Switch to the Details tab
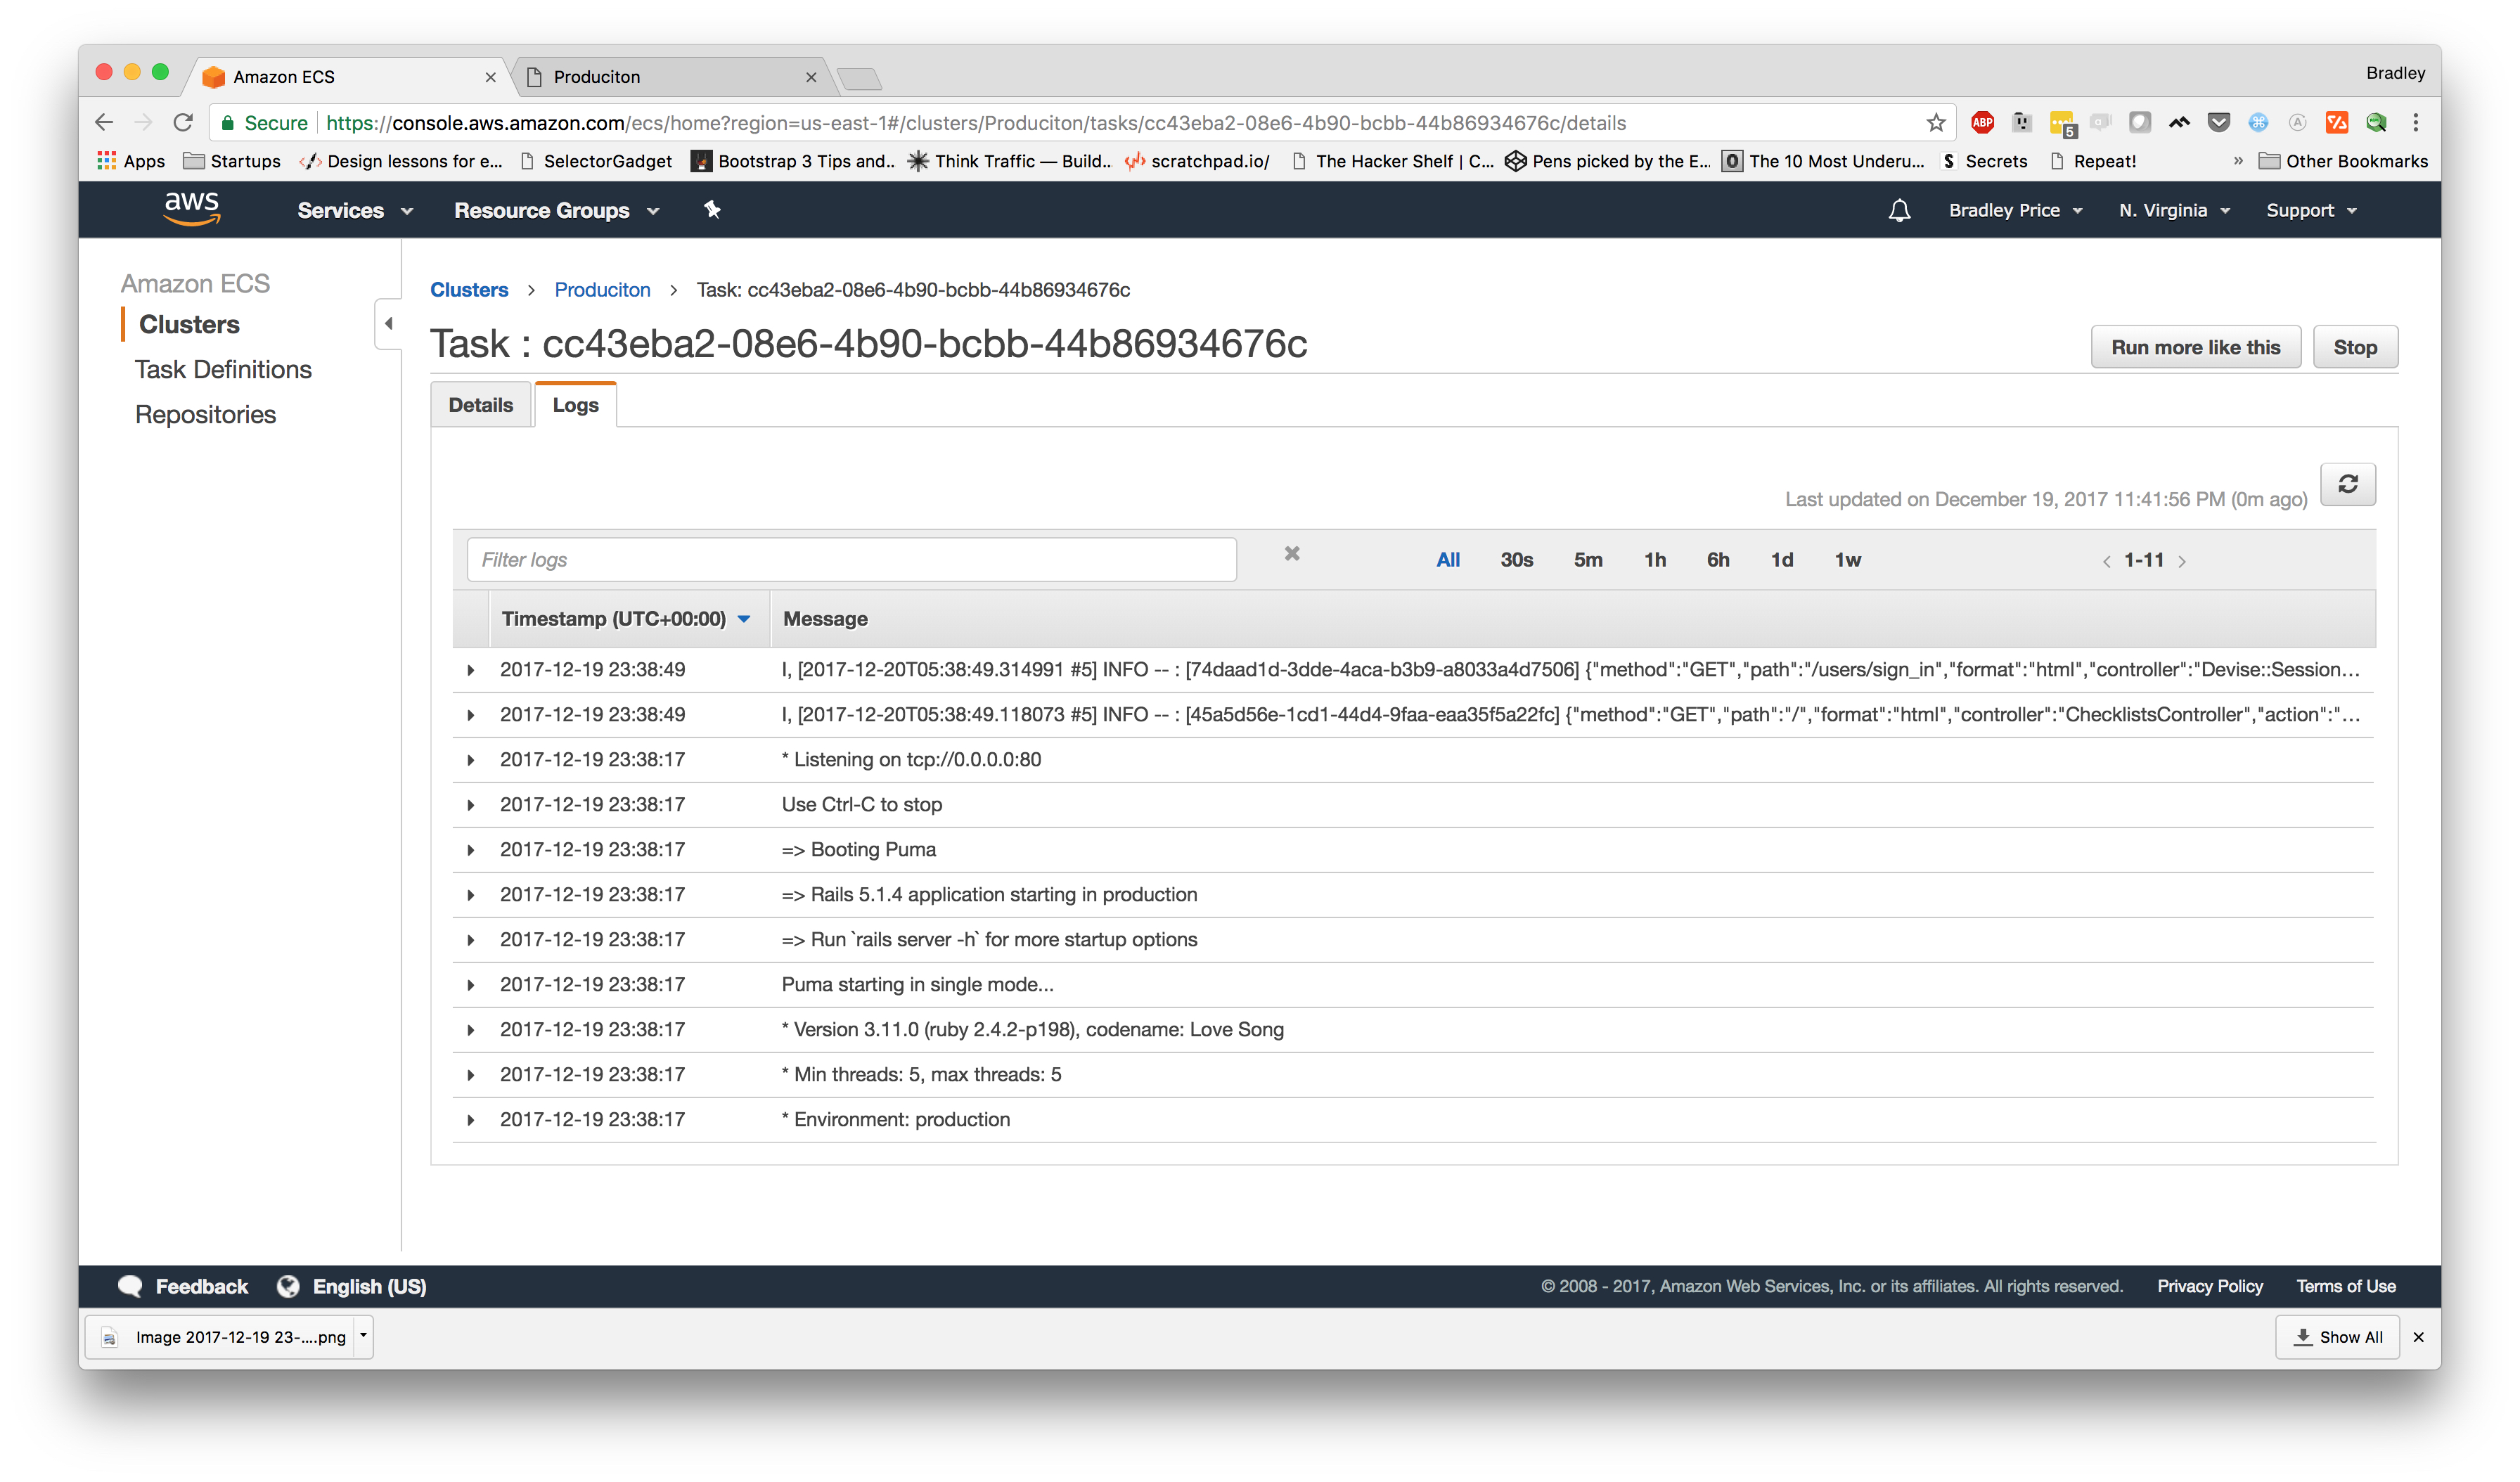The height and width of the screenshot is (1482, 2520). coord(480,405)
